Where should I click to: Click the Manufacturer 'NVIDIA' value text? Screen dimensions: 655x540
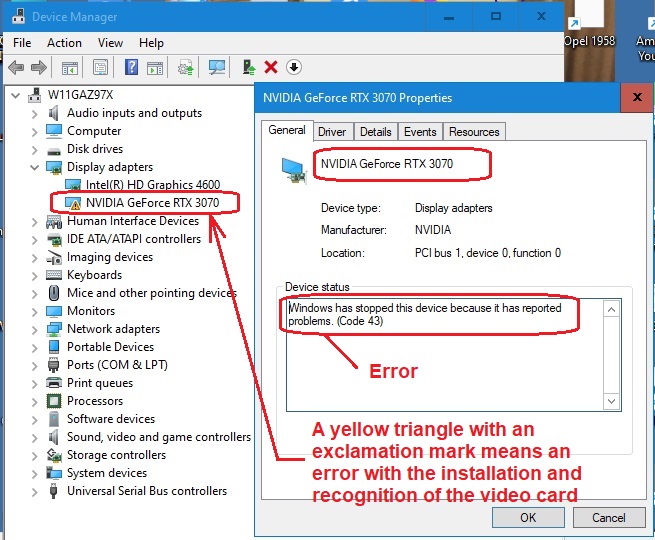[x=433, y=230]
